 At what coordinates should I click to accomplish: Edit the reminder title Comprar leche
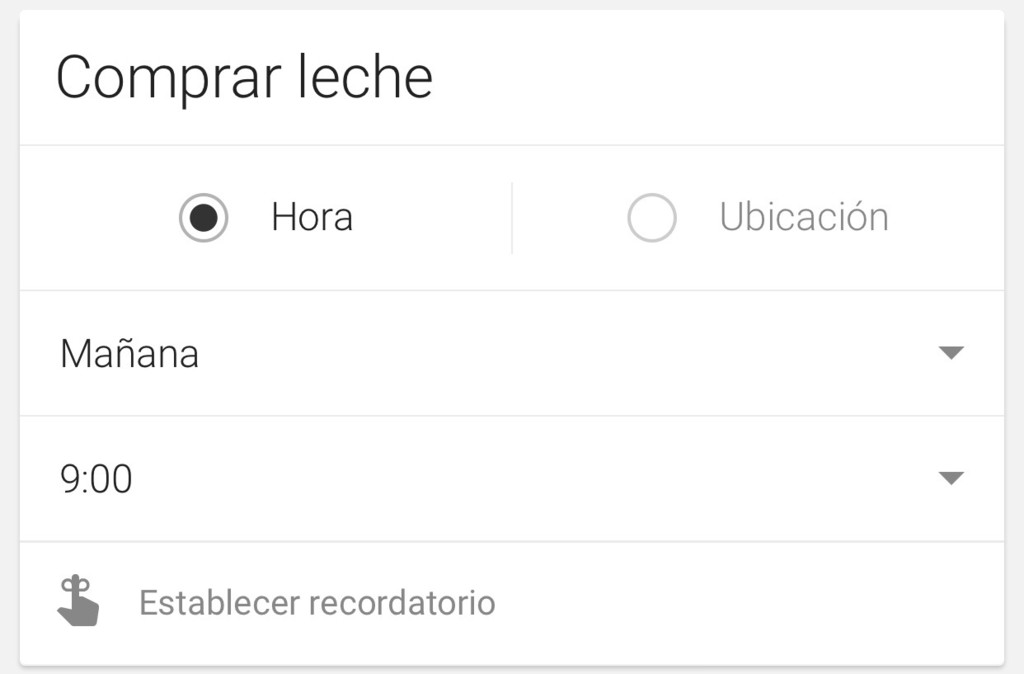[x=245, y=77]
